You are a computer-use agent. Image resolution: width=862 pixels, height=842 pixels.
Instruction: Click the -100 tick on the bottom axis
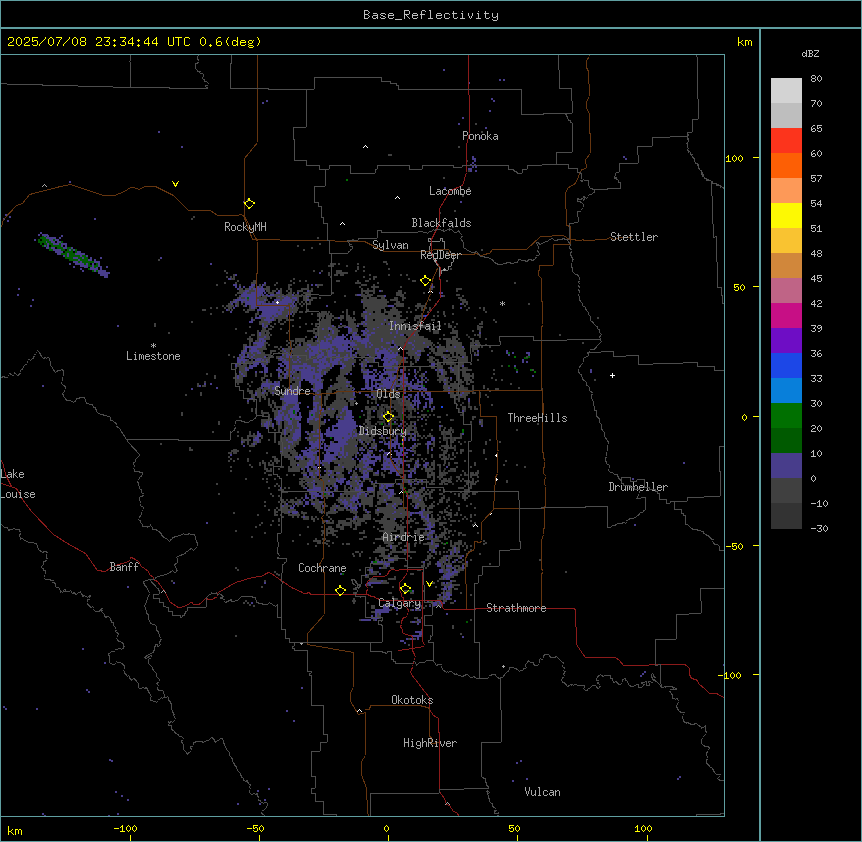coord(125,828)
